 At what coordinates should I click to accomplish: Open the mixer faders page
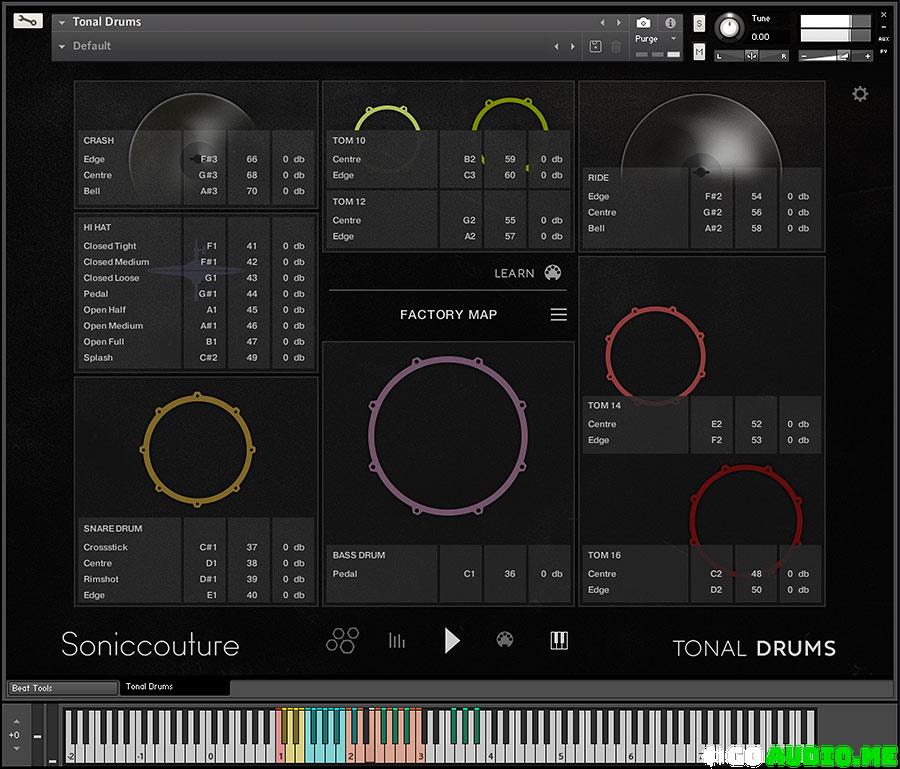coord(397,641)
